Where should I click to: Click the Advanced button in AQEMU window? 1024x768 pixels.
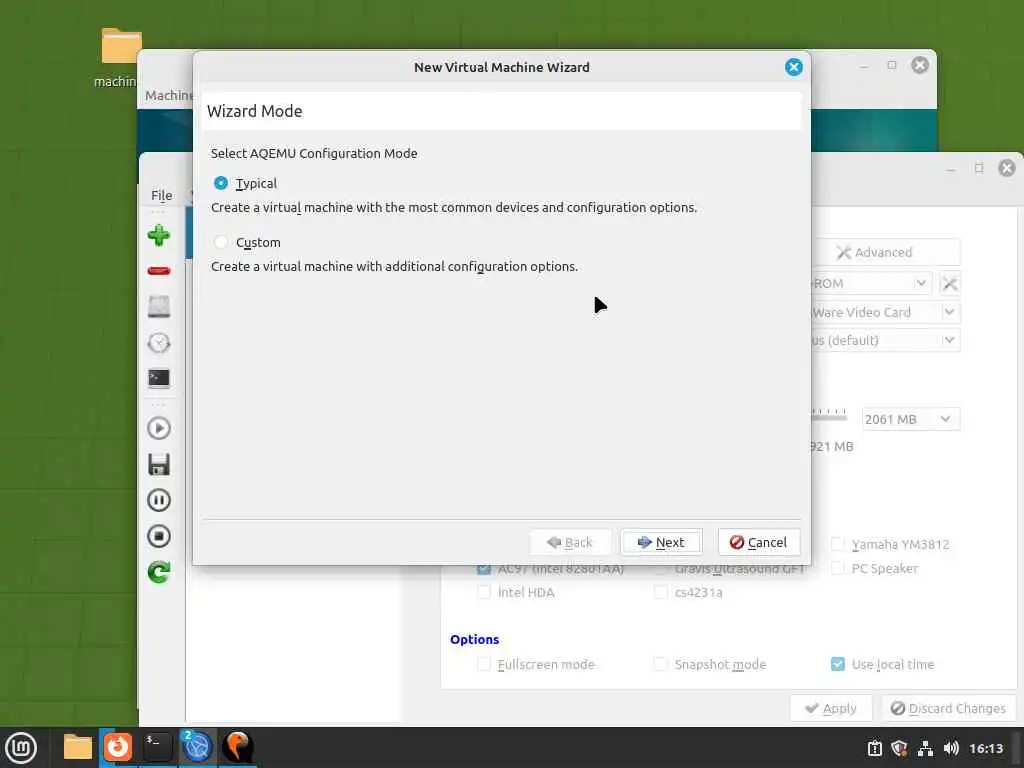coord(886,253)
